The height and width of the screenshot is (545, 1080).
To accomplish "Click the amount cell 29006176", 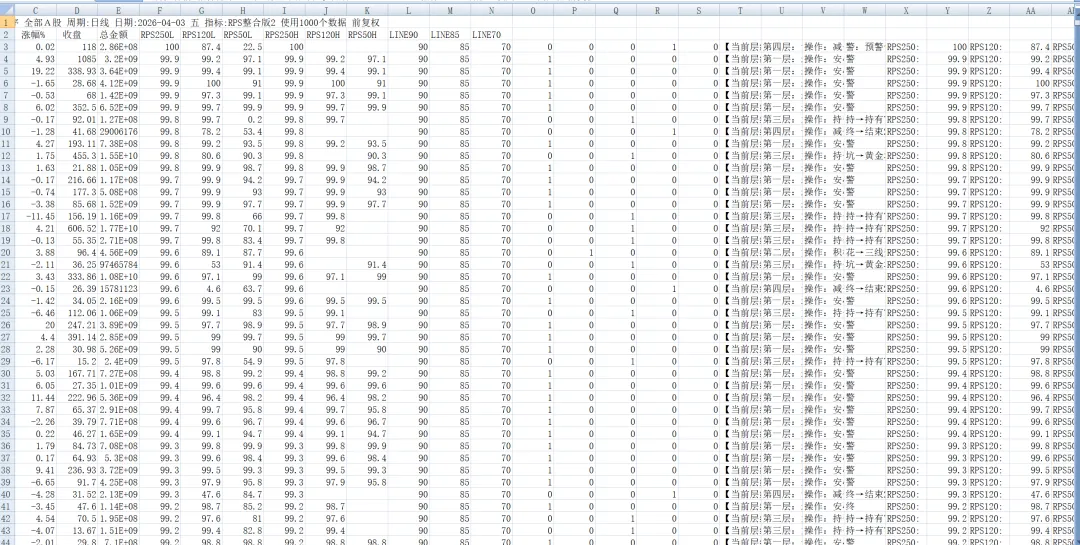I will [x=118, y=132].
